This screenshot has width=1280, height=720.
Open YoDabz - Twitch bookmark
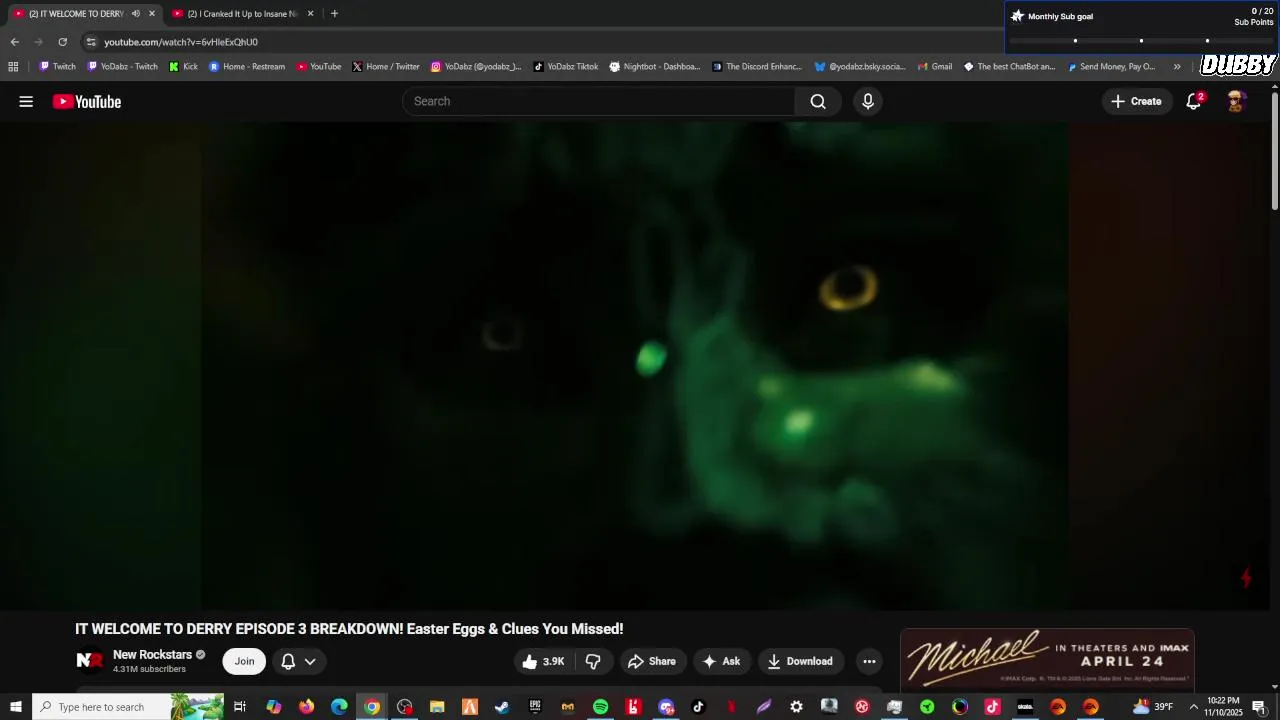click(x=123, y=67)
